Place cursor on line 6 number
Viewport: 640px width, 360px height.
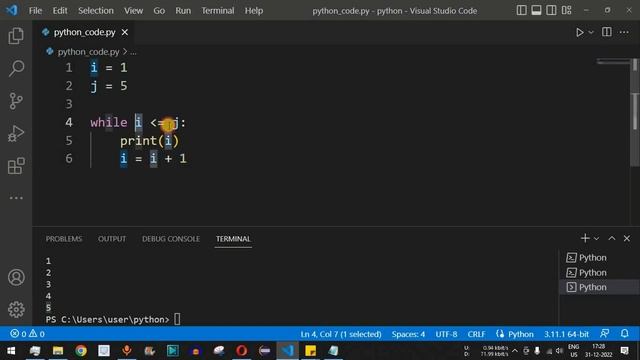point(69,158)
